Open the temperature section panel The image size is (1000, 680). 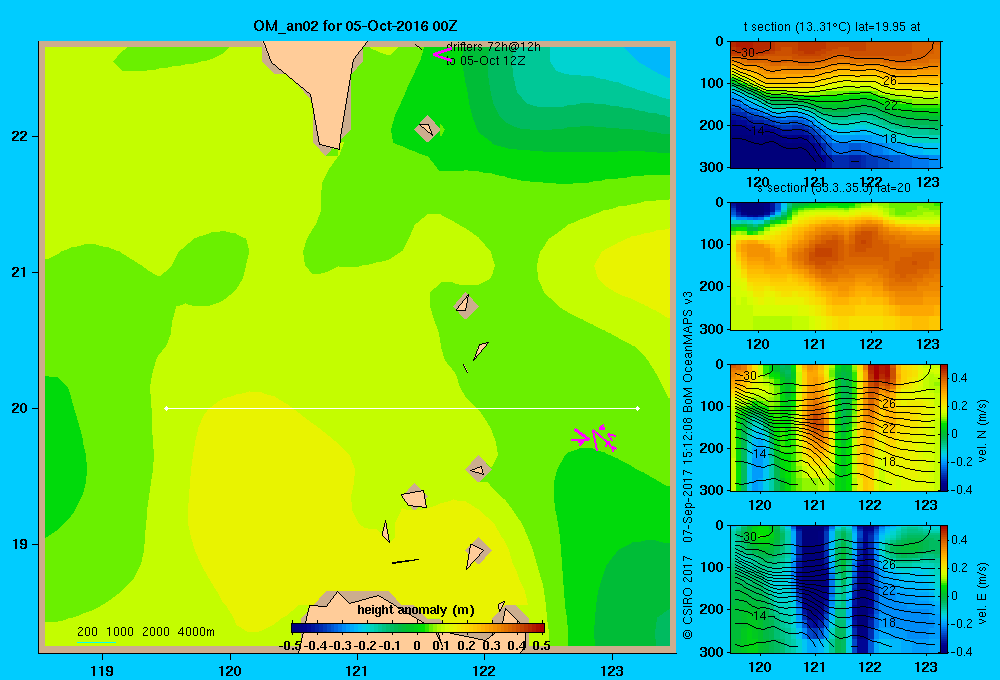tap(835, 105)
